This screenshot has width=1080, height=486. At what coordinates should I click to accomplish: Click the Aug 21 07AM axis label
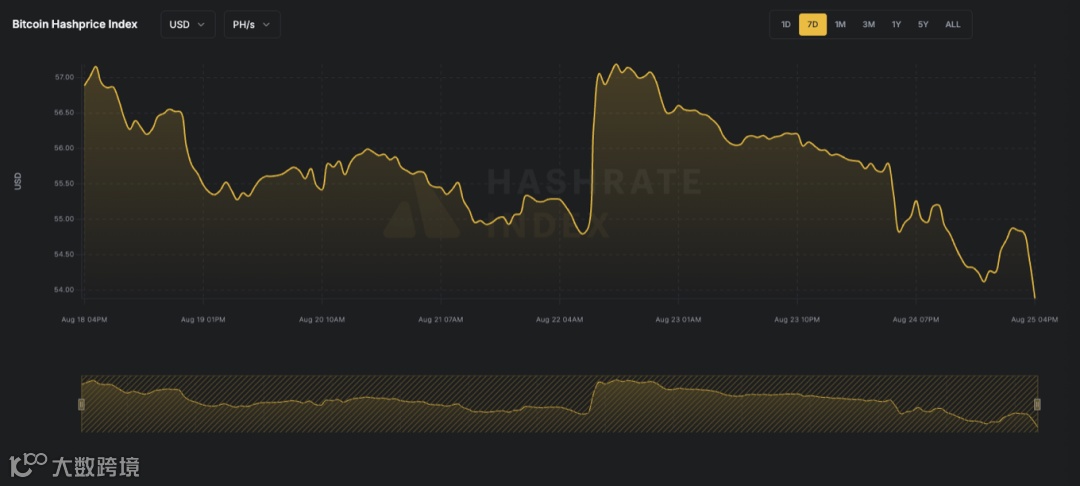pyautogui.click(x=441, y=319)
